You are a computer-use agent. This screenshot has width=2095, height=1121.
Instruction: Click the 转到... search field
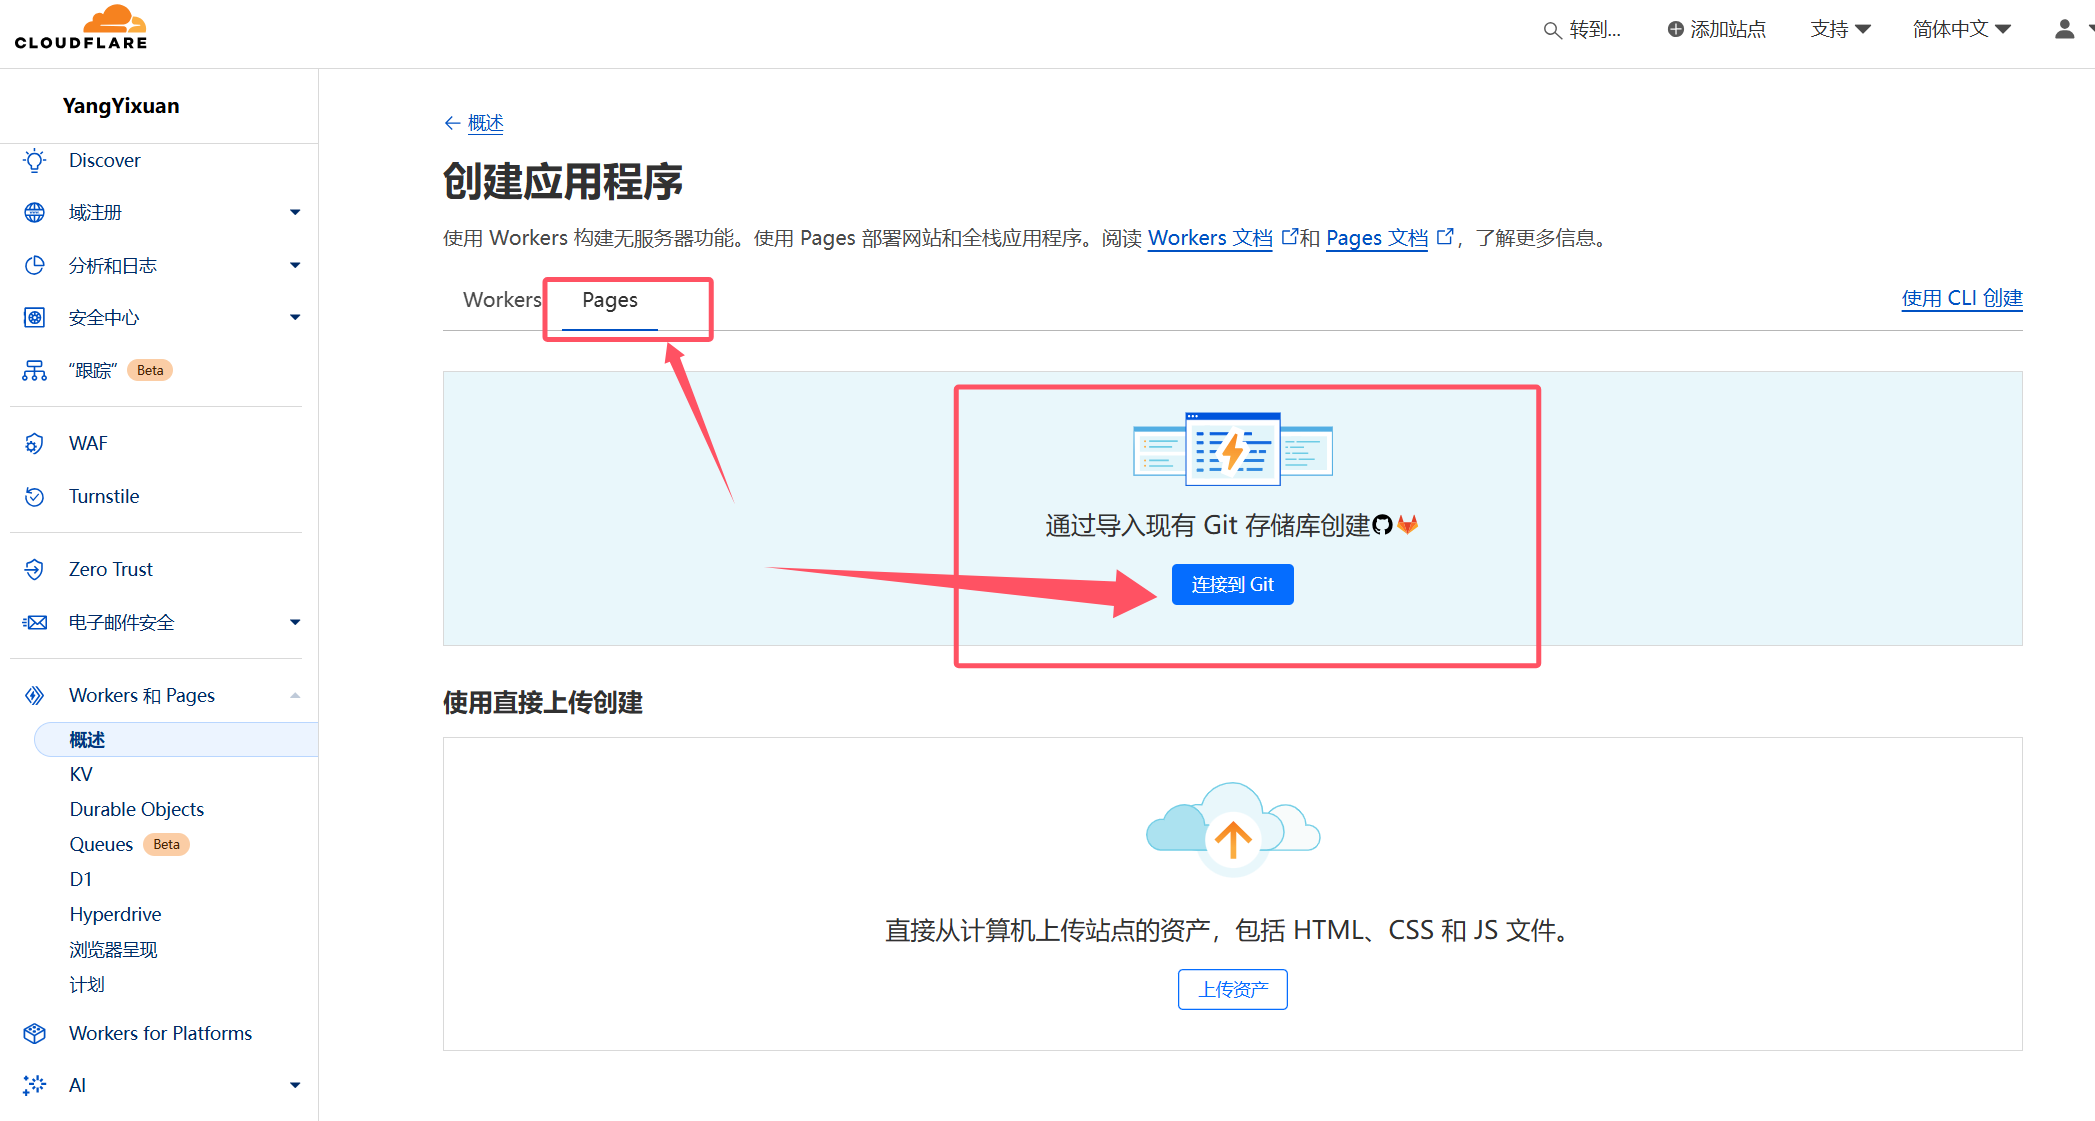(x=1583, y=30)
